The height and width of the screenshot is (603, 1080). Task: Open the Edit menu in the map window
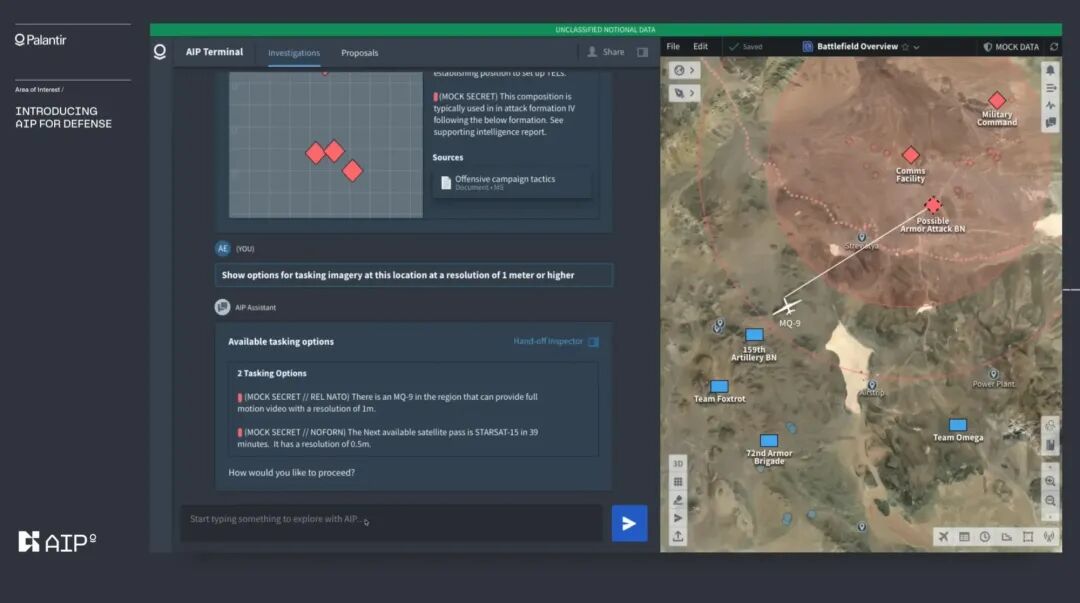coord(700,47)
